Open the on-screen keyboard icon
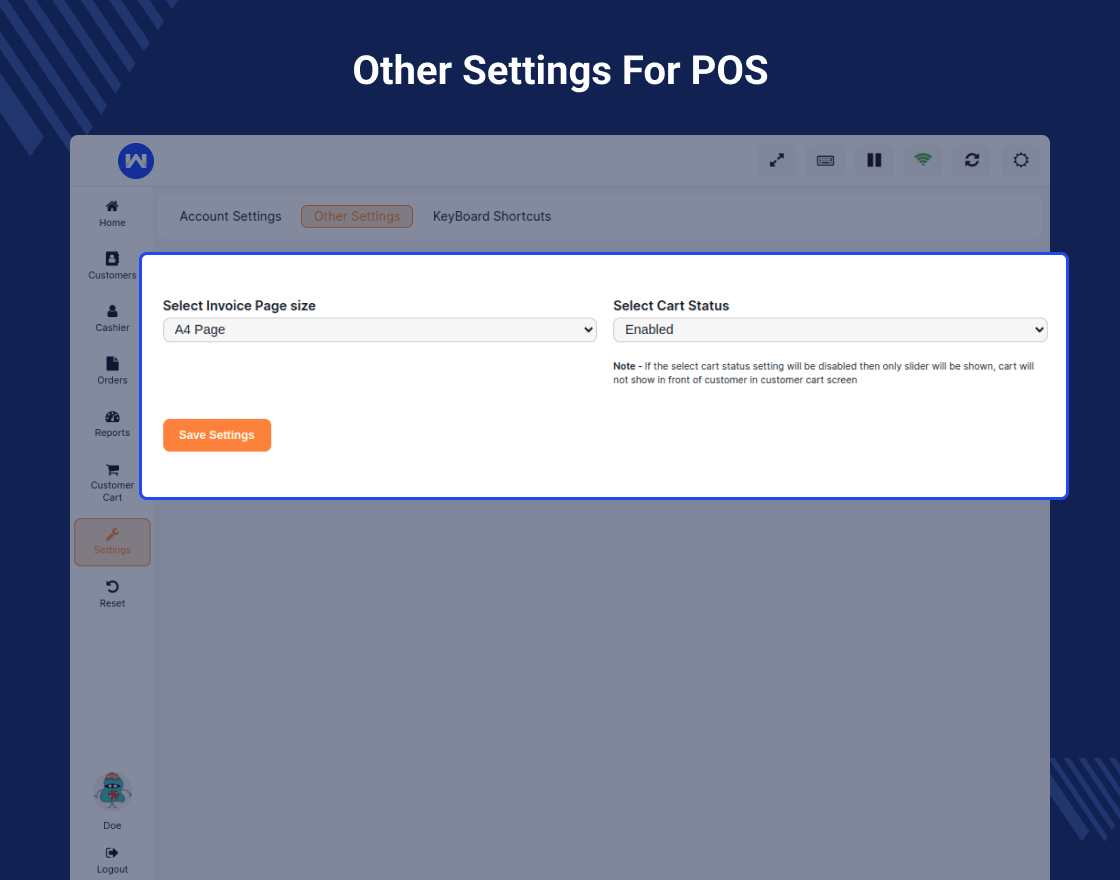This screenshot has height=880, width=1120. [x=825, y=160]
